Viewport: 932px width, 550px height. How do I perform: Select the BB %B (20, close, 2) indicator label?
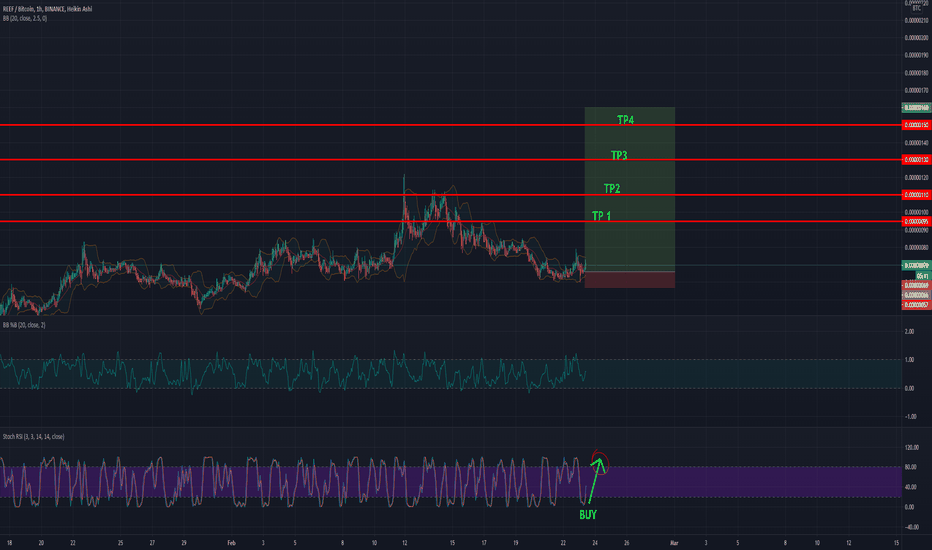click(24, 325)
